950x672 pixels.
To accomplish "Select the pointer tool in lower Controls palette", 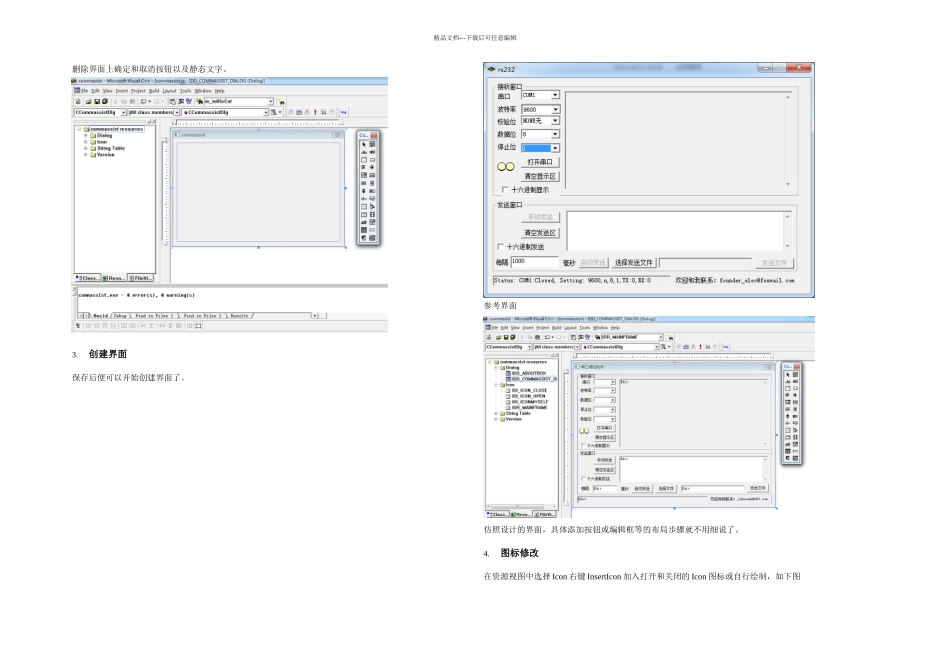I will coord(787,377).
